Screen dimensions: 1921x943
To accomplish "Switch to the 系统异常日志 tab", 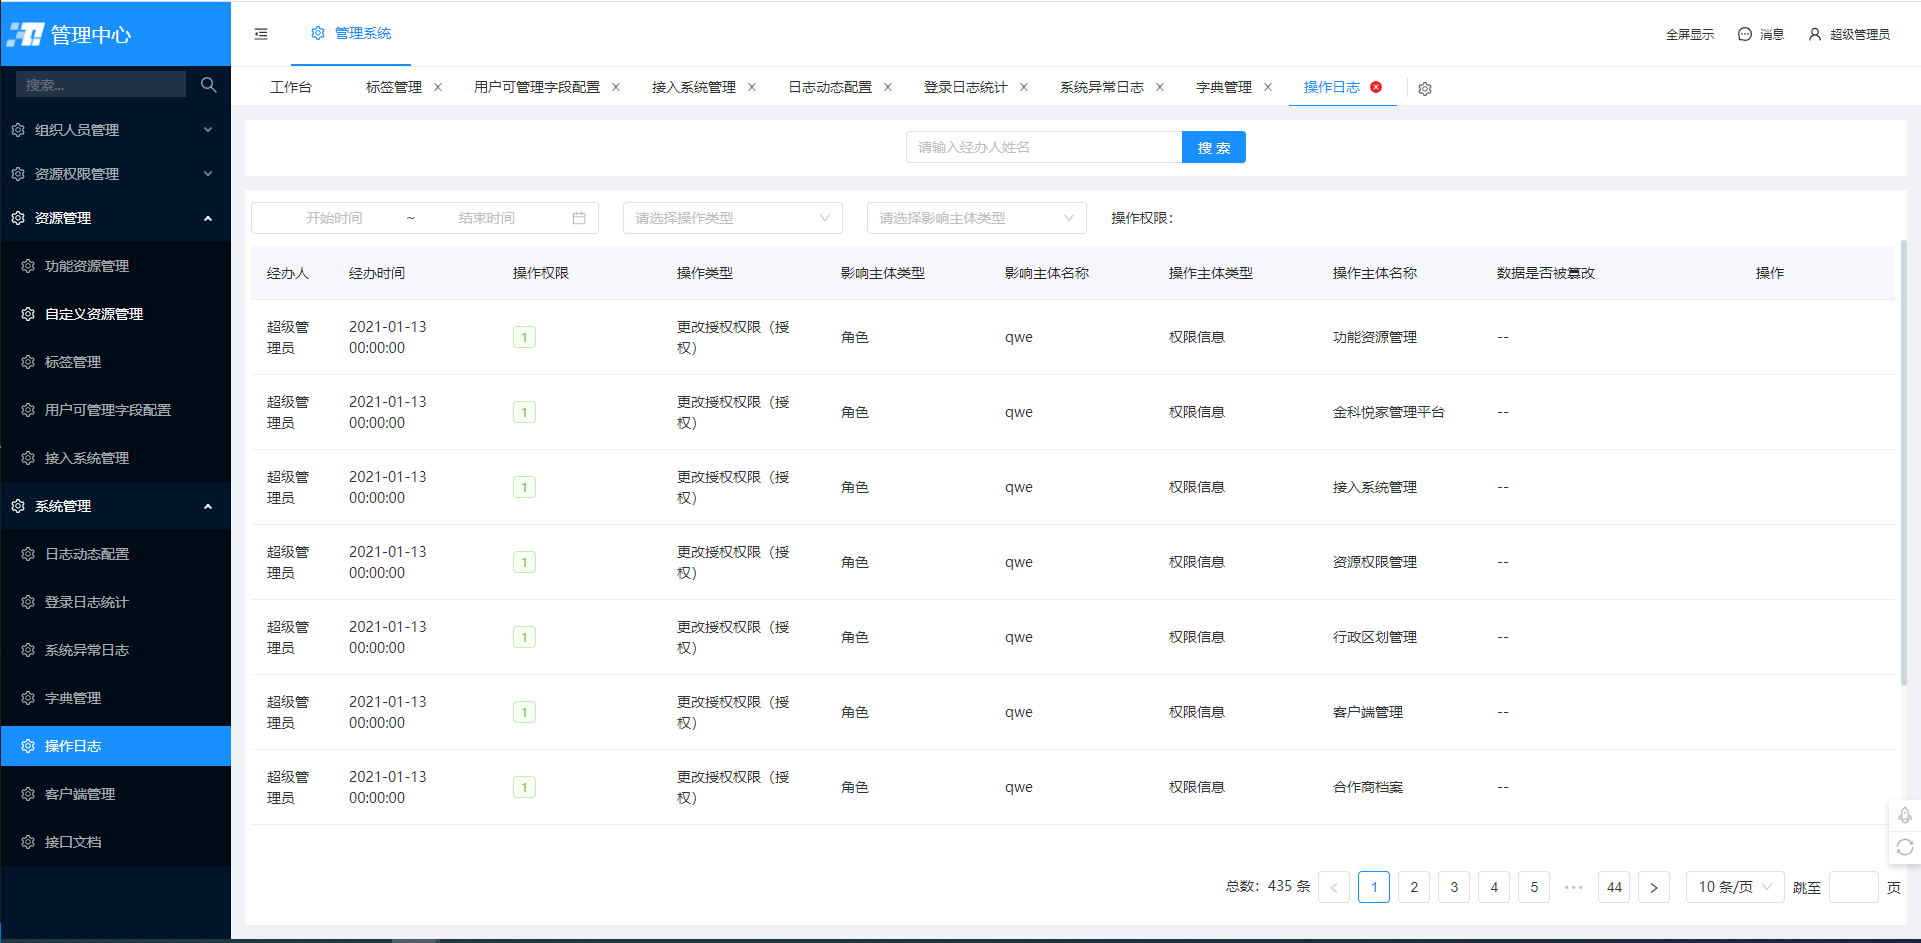I will [1102, 87].
